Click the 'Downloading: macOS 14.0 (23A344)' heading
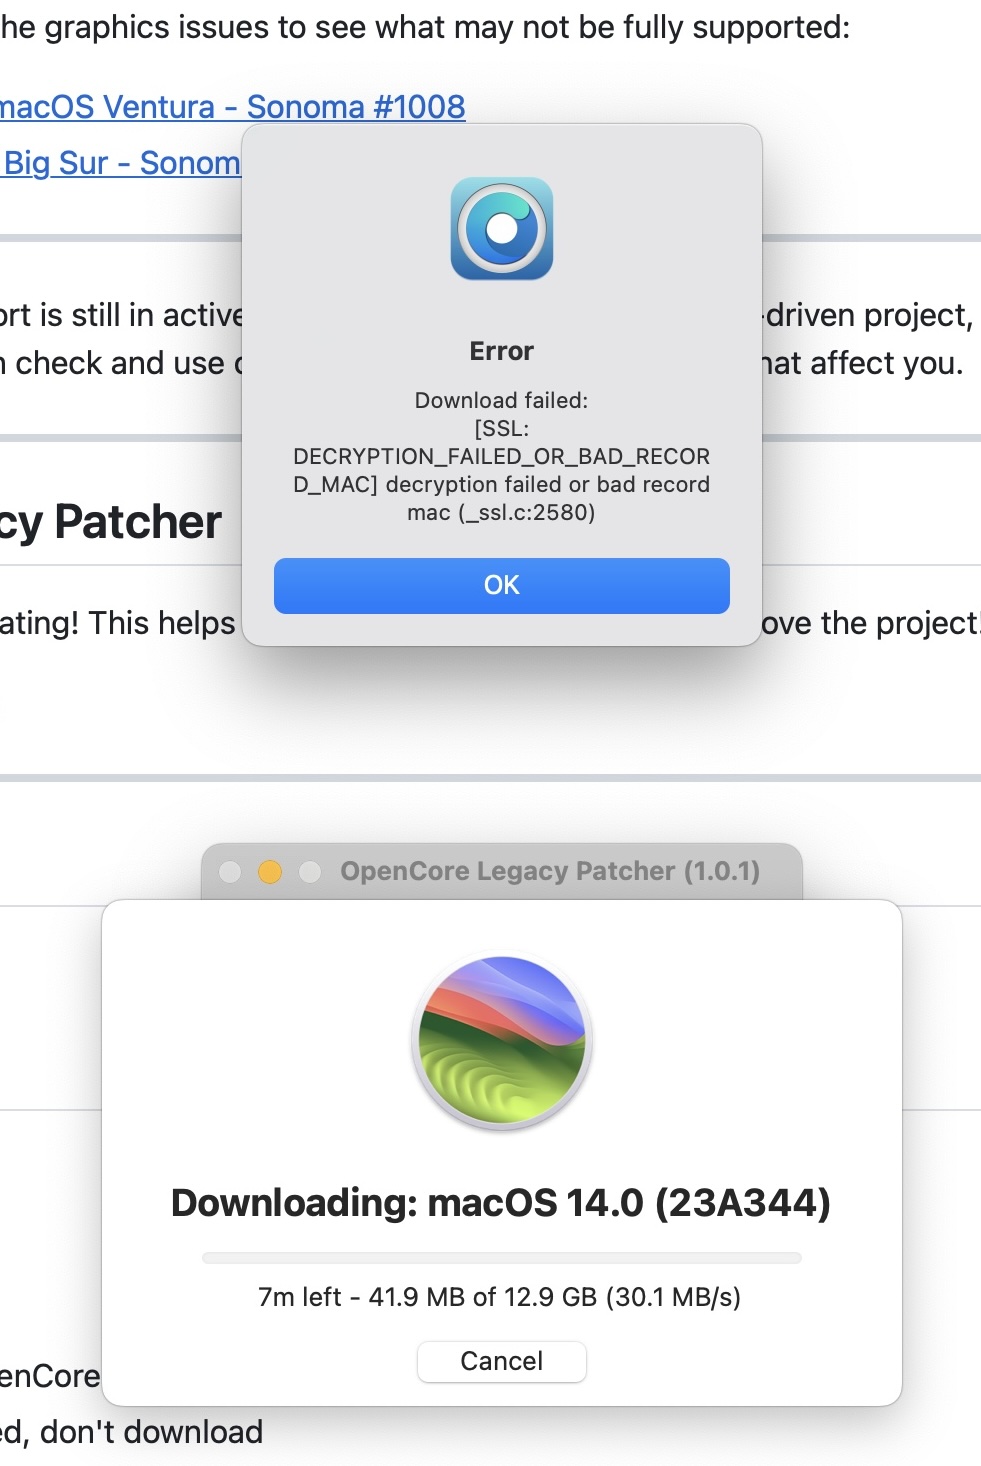Image resolution: width=981 pixels, height=1466 pixels. coord(501,1202)
